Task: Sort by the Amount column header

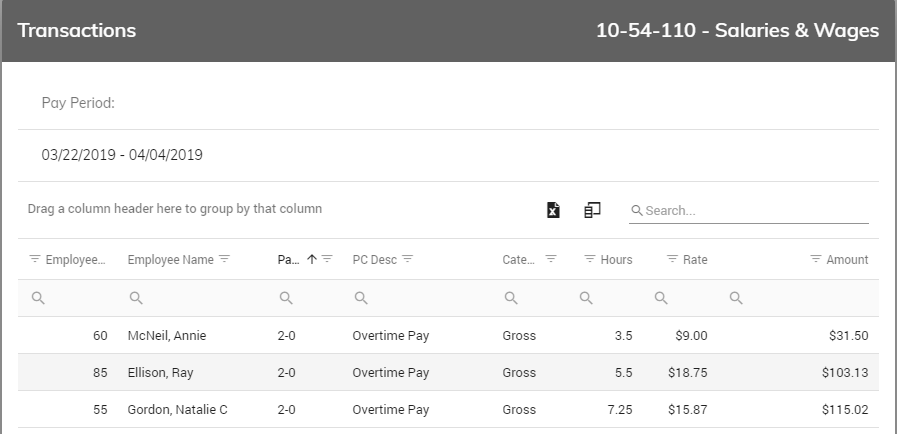Action: [x=847, y=260]
